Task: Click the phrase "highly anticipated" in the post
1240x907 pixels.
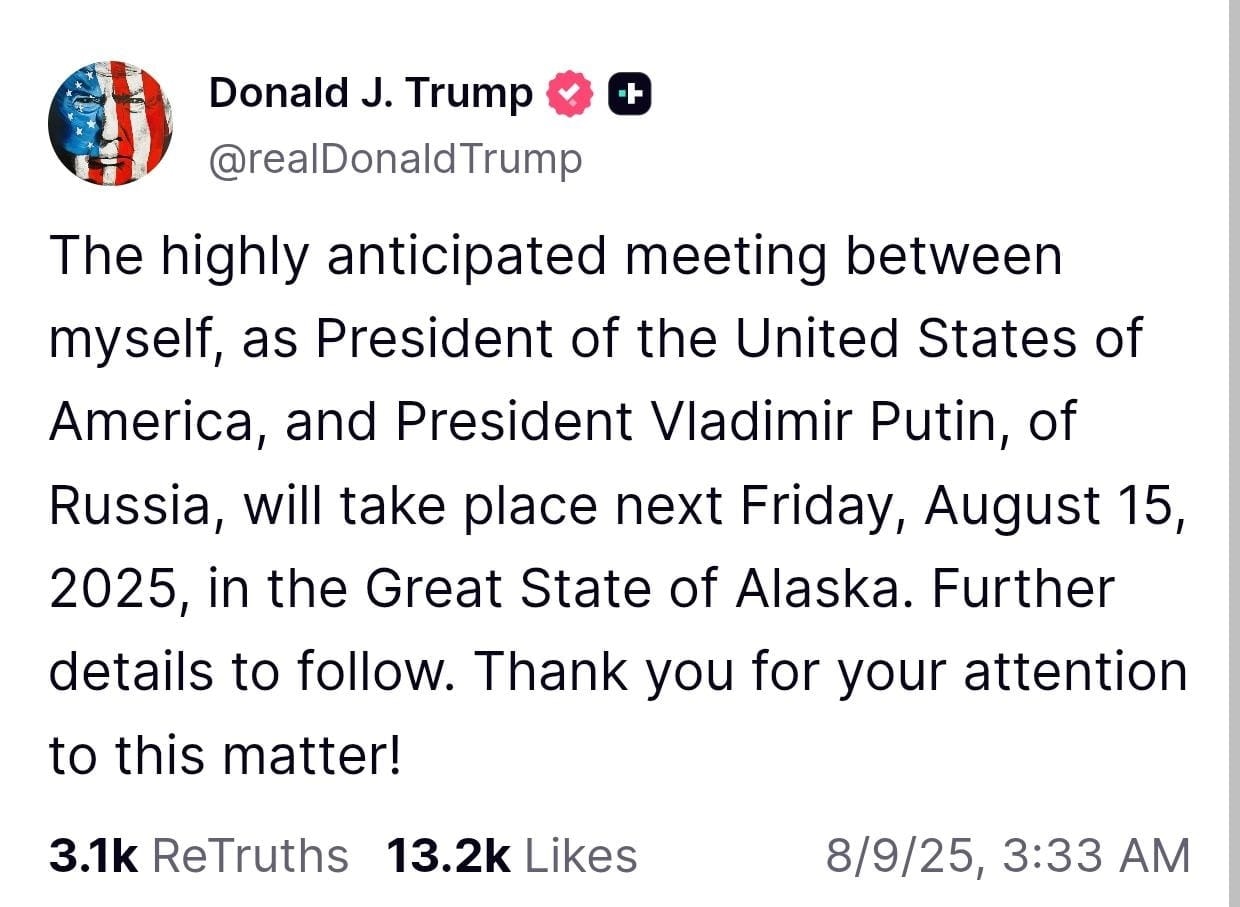Action: click(385, 256)
